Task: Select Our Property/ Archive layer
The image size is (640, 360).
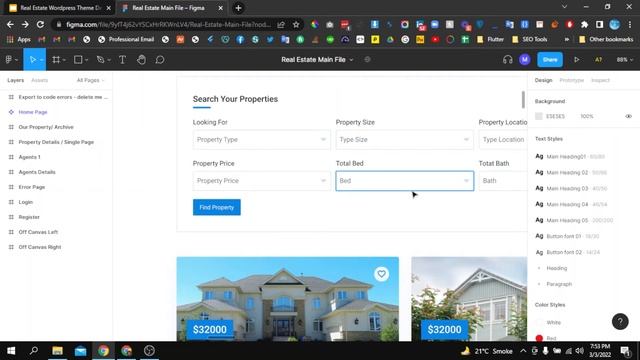Action: [46, 127]
